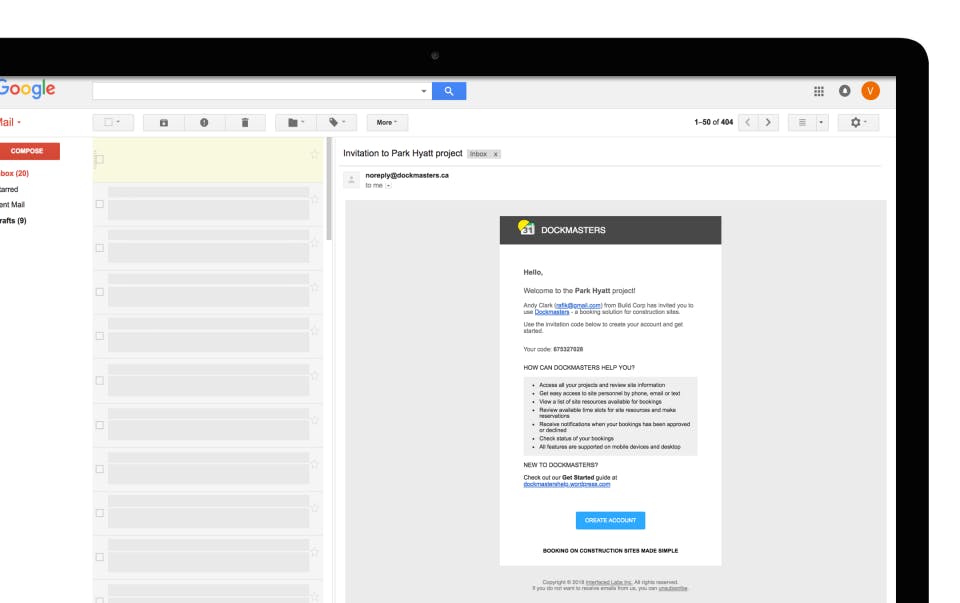The width and height of the screenshot is (960, 603).
Task: Open the Inbox (20) folder
Action: pos(15,174)
